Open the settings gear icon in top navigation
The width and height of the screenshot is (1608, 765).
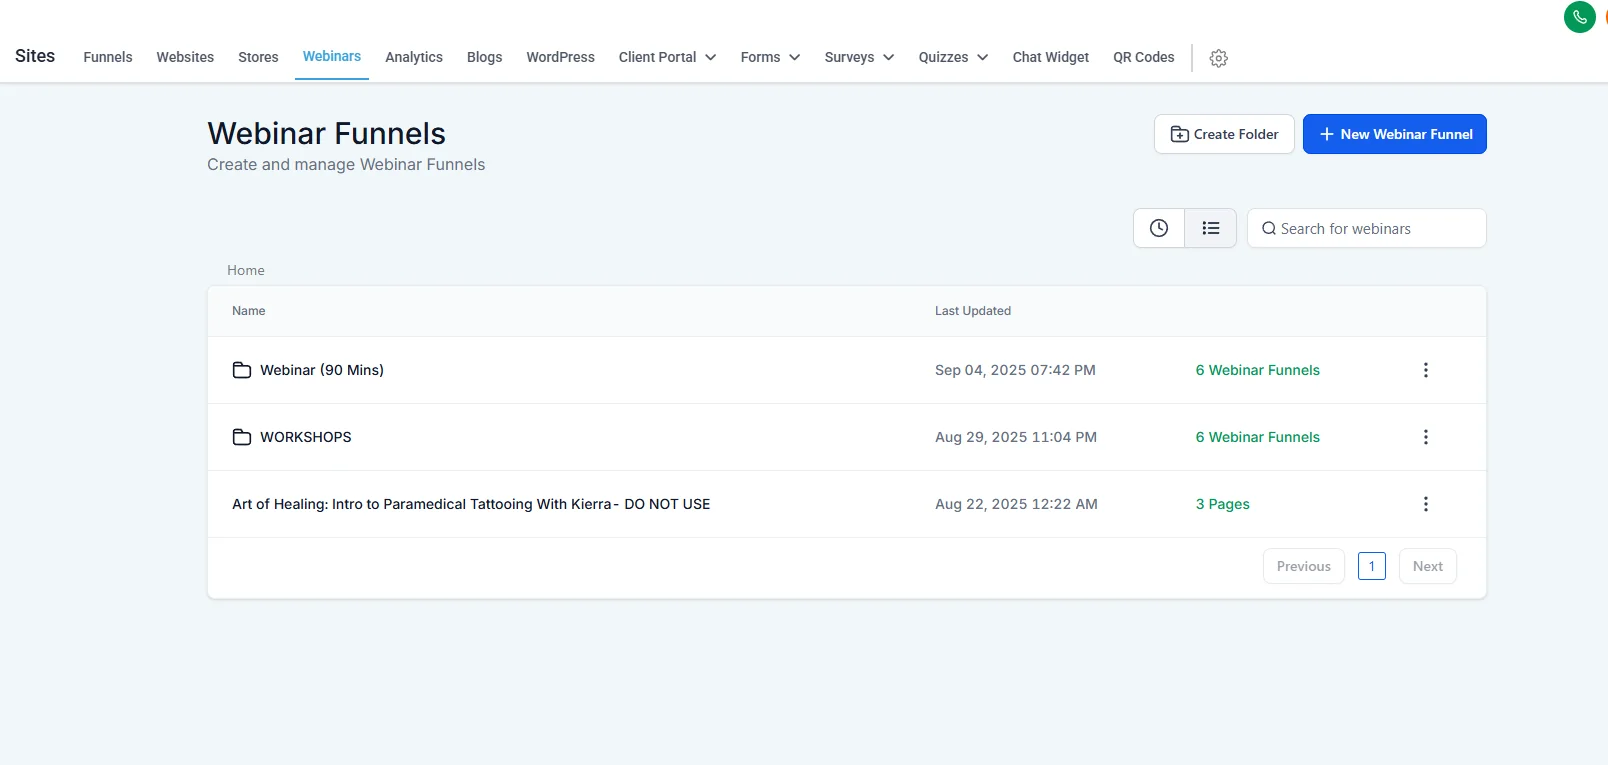pos(1218,58)
